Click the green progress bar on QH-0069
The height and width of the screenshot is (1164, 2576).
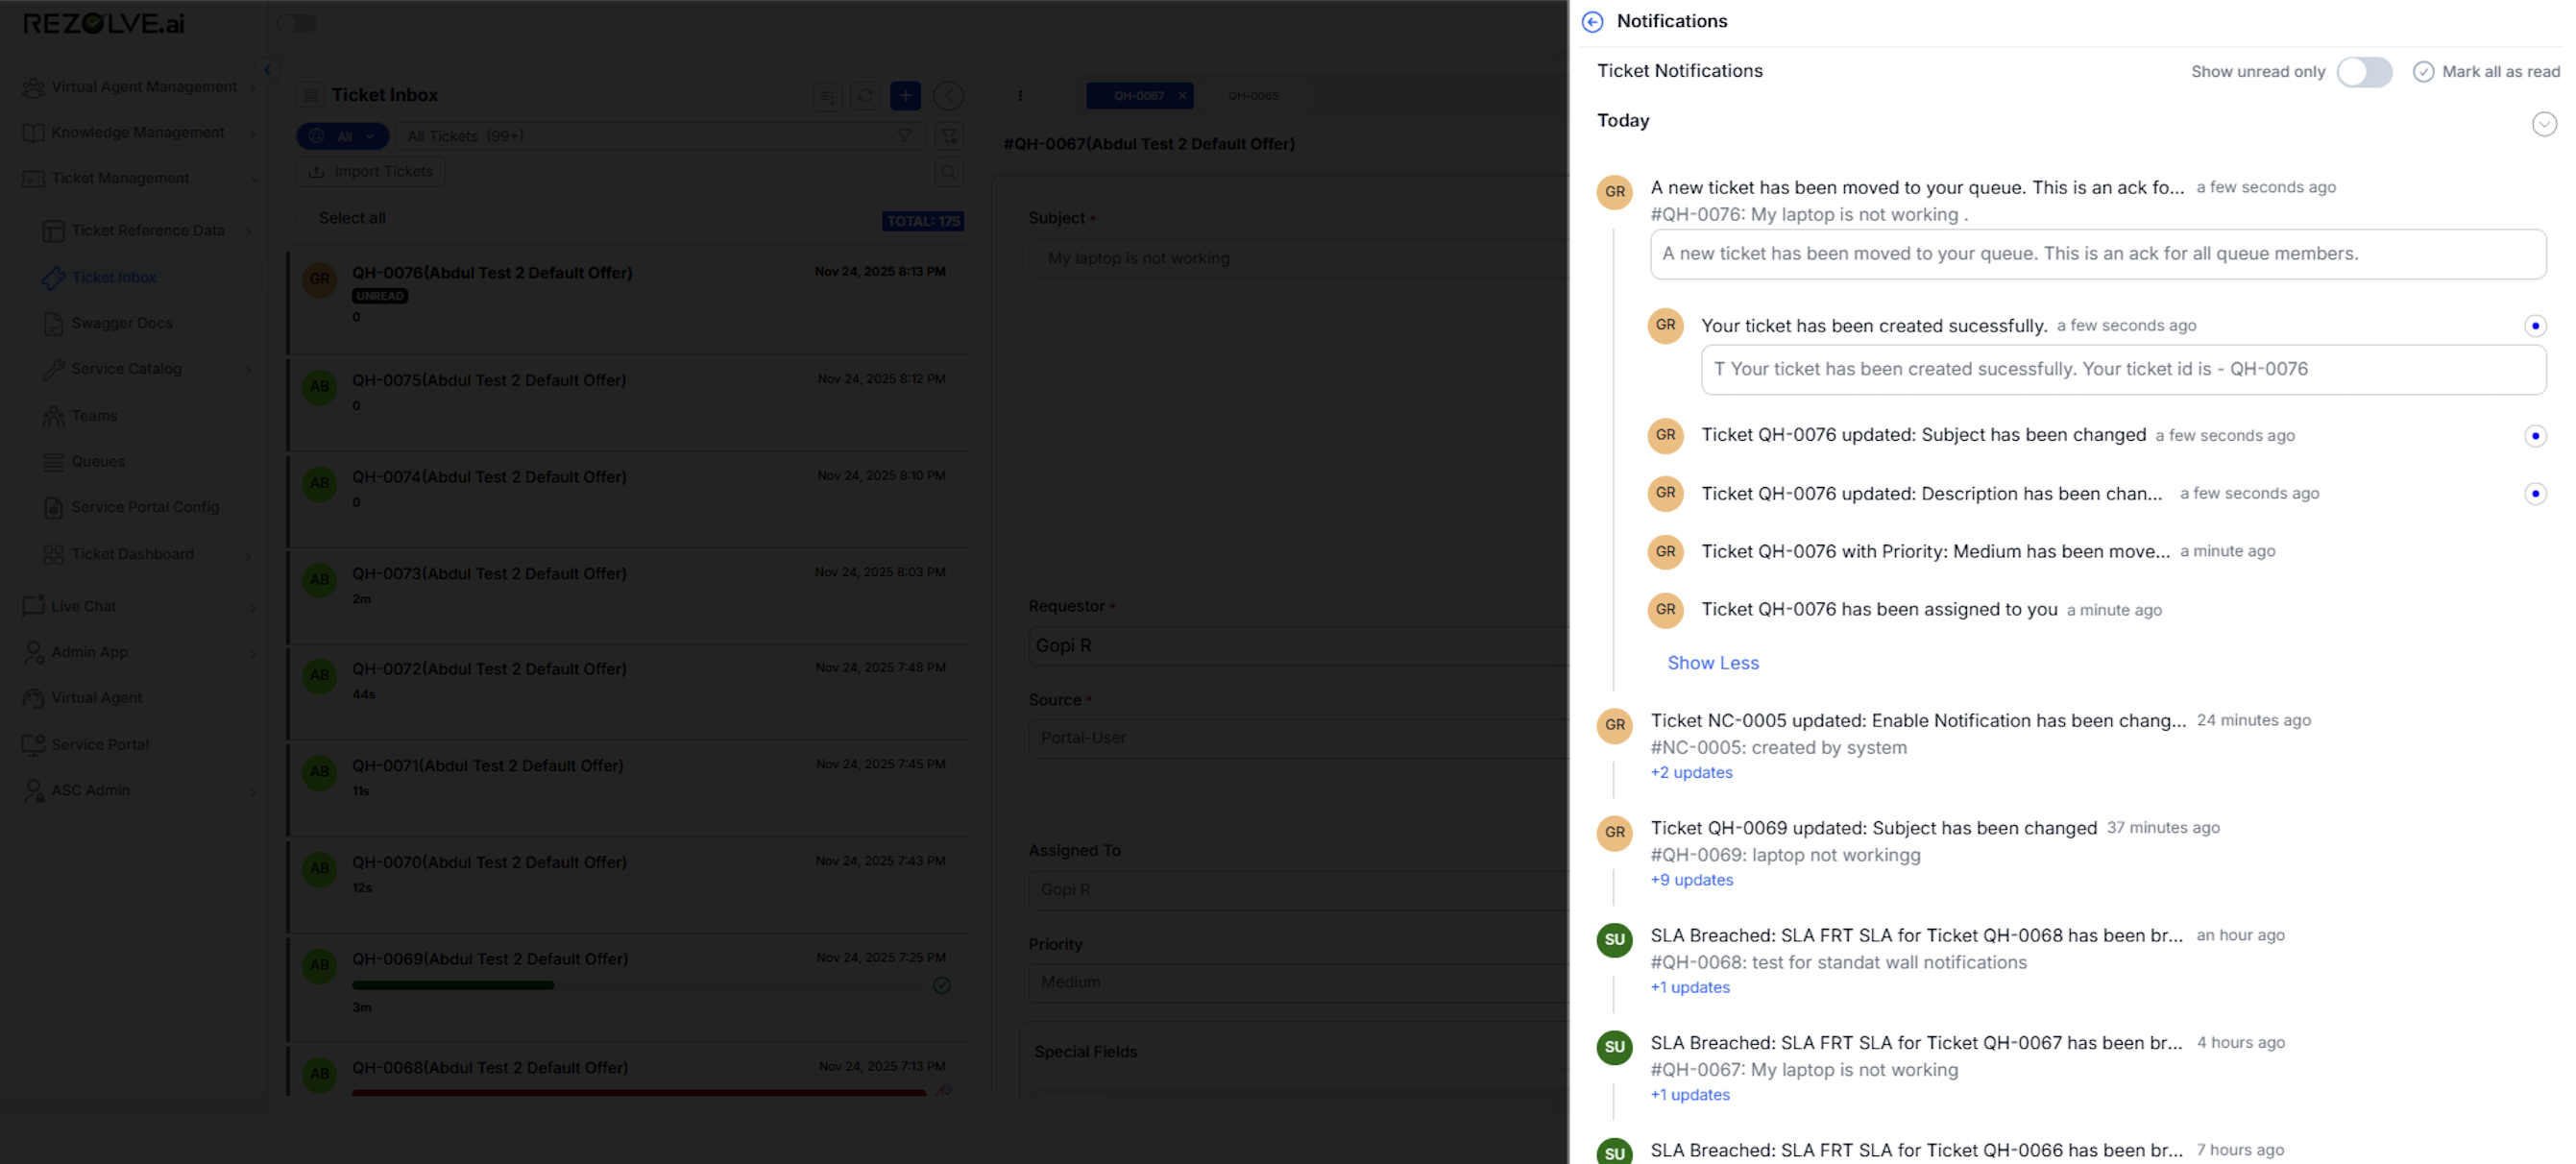[452, 985]
